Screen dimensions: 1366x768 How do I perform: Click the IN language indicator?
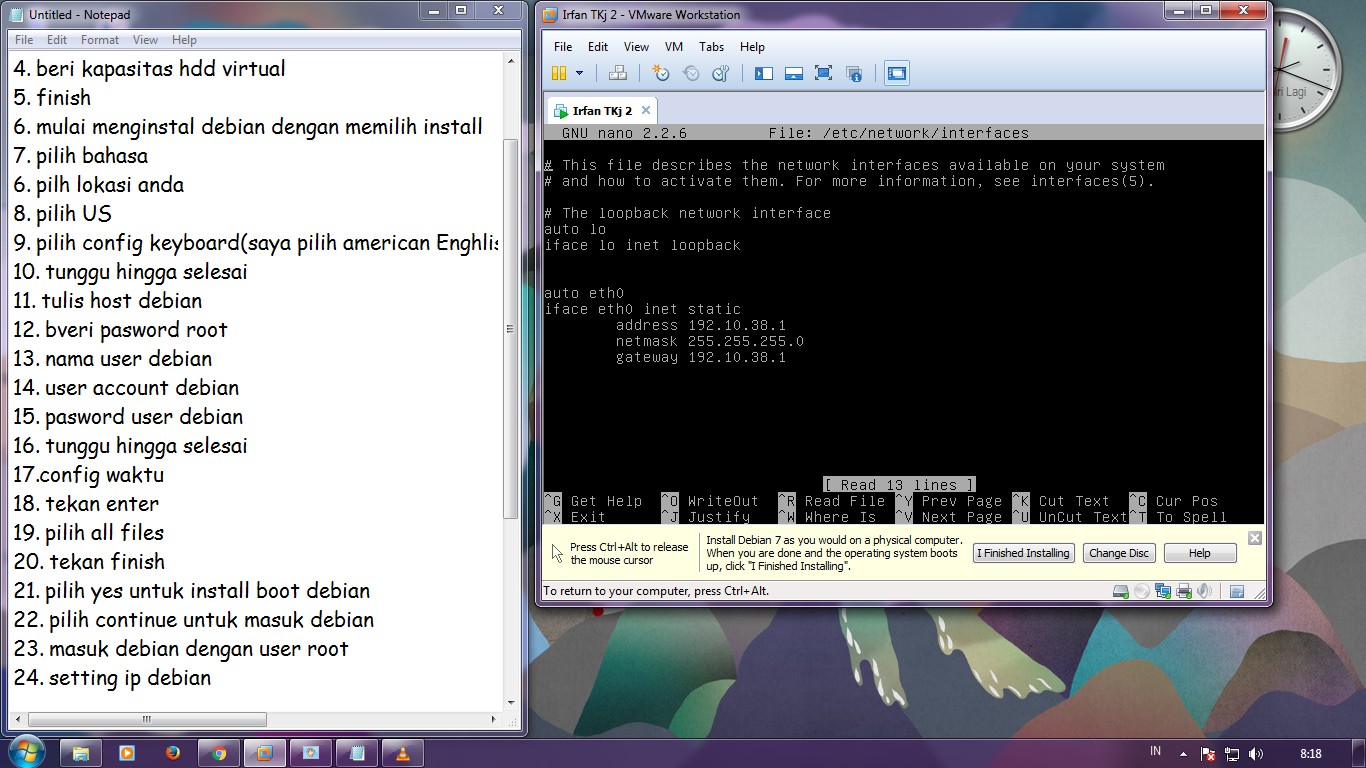click(1155, 751)
